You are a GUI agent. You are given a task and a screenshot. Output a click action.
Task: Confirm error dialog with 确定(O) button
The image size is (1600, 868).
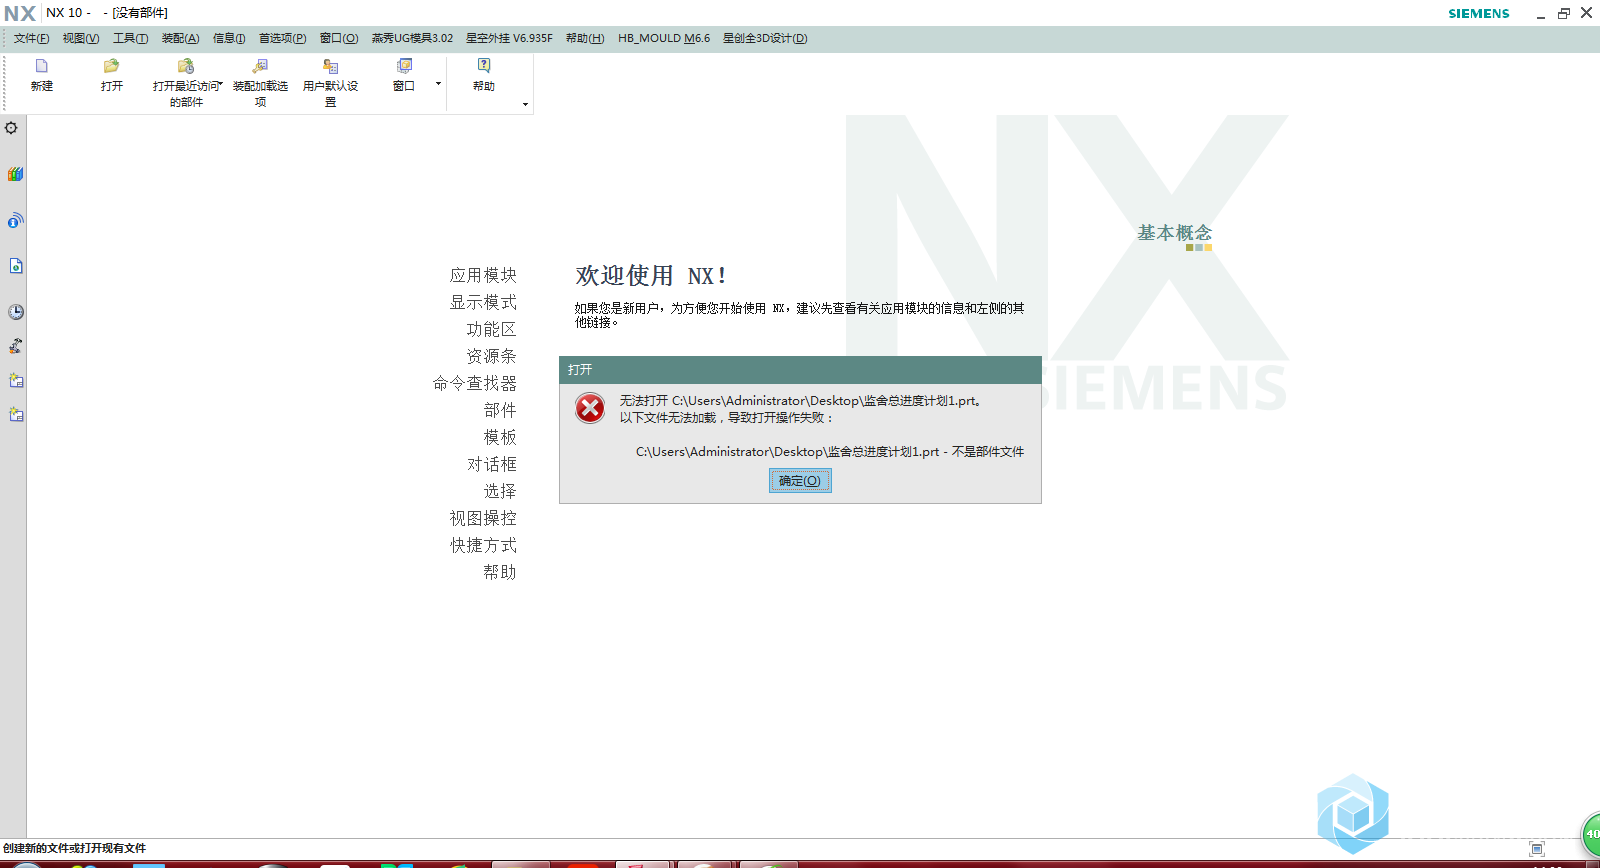(x=800, y=481)
